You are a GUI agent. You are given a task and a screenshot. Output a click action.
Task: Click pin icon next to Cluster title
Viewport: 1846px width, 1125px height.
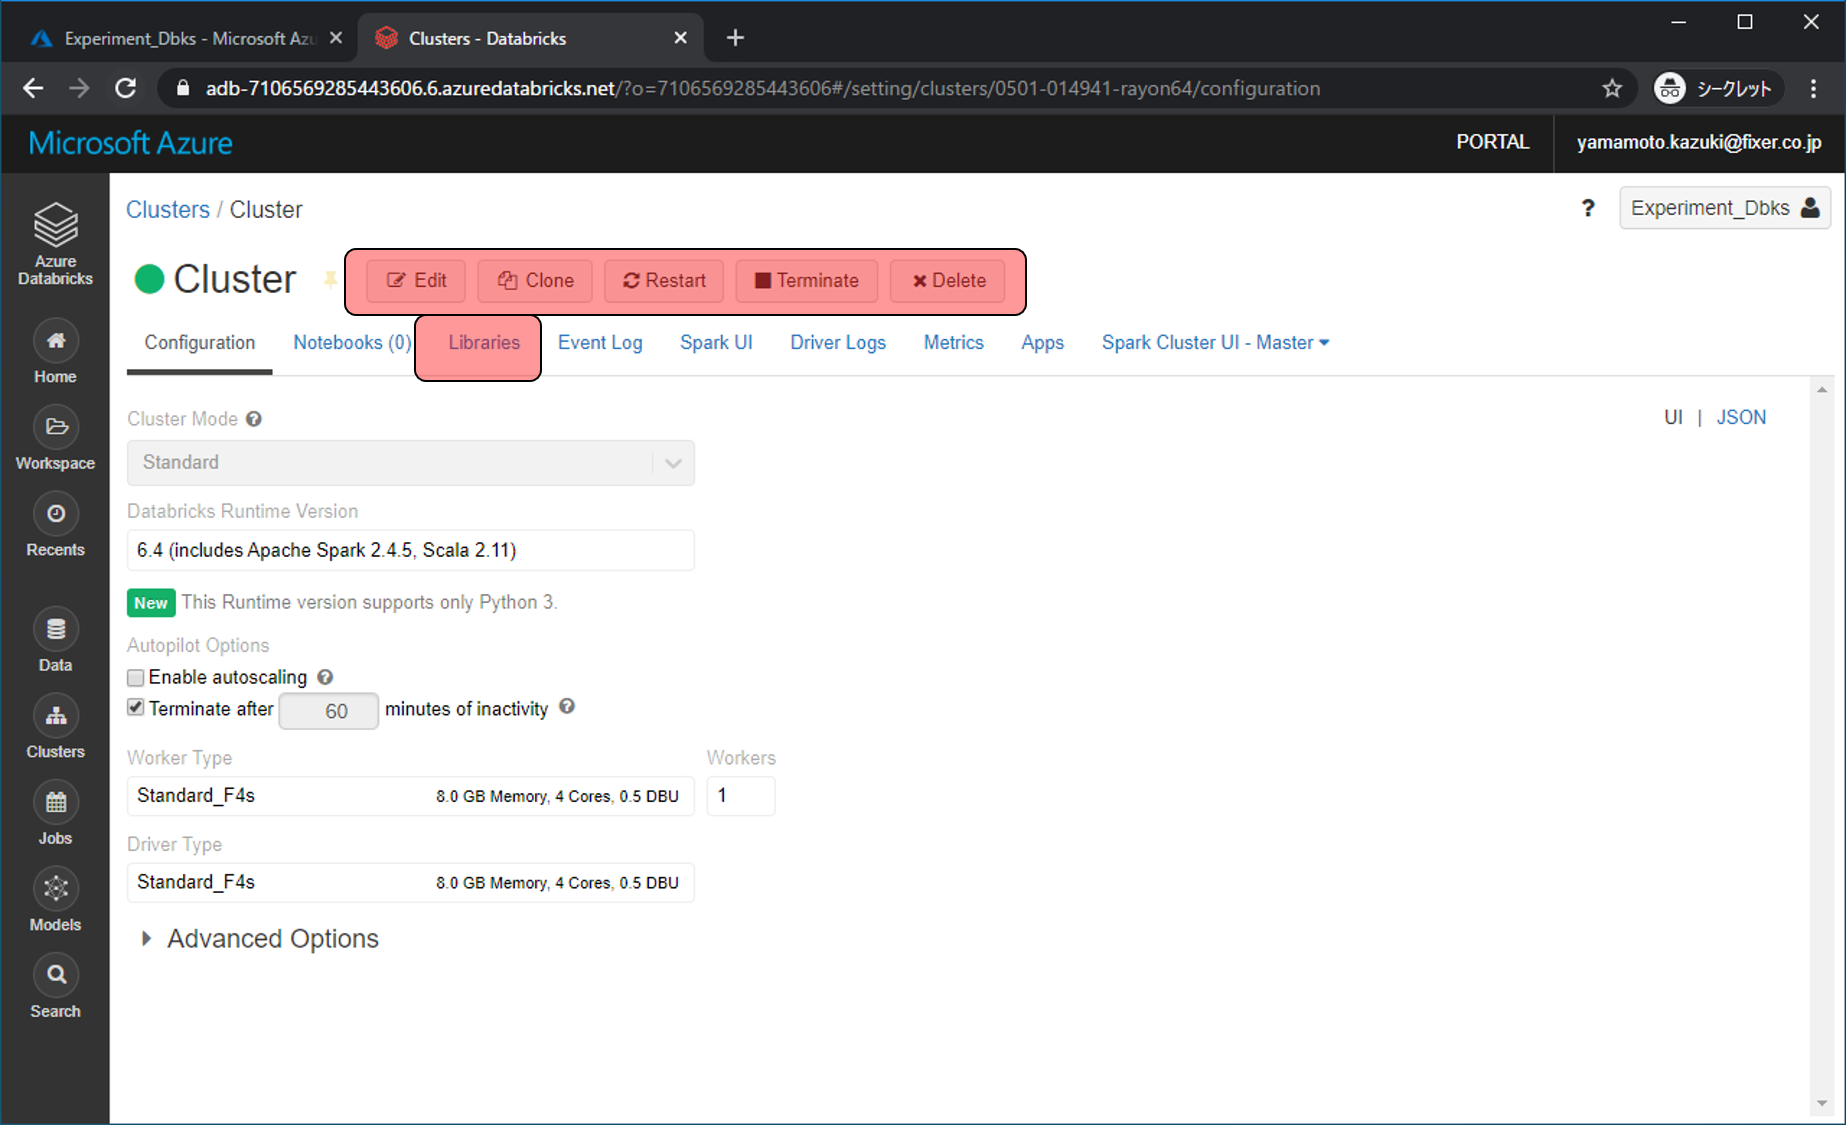click(x=329, y=279)
